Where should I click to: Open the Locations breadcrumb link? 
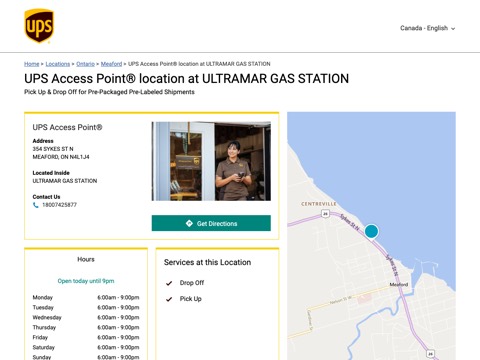point(58,64)
